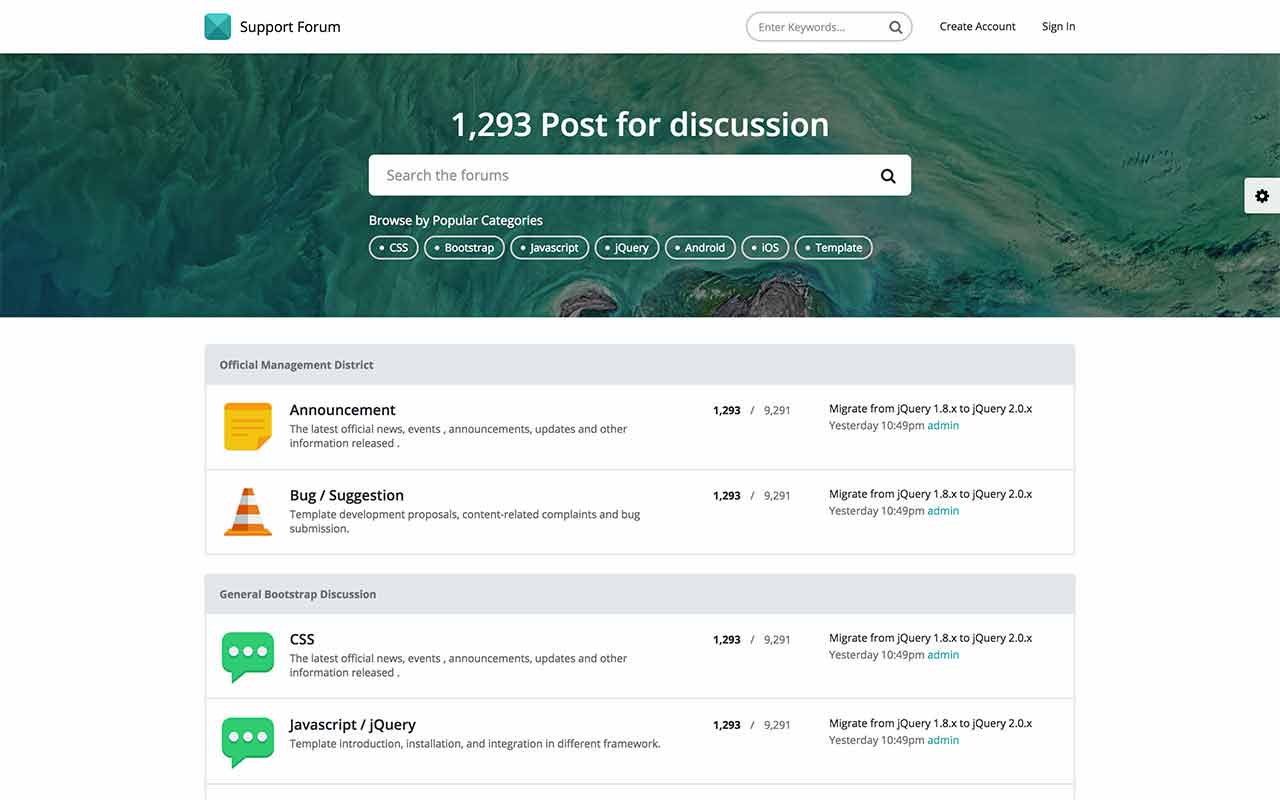This screenshot has width=1280, height=800.
Task: Click the Support Forum logo icon
Action: [217, 27]
